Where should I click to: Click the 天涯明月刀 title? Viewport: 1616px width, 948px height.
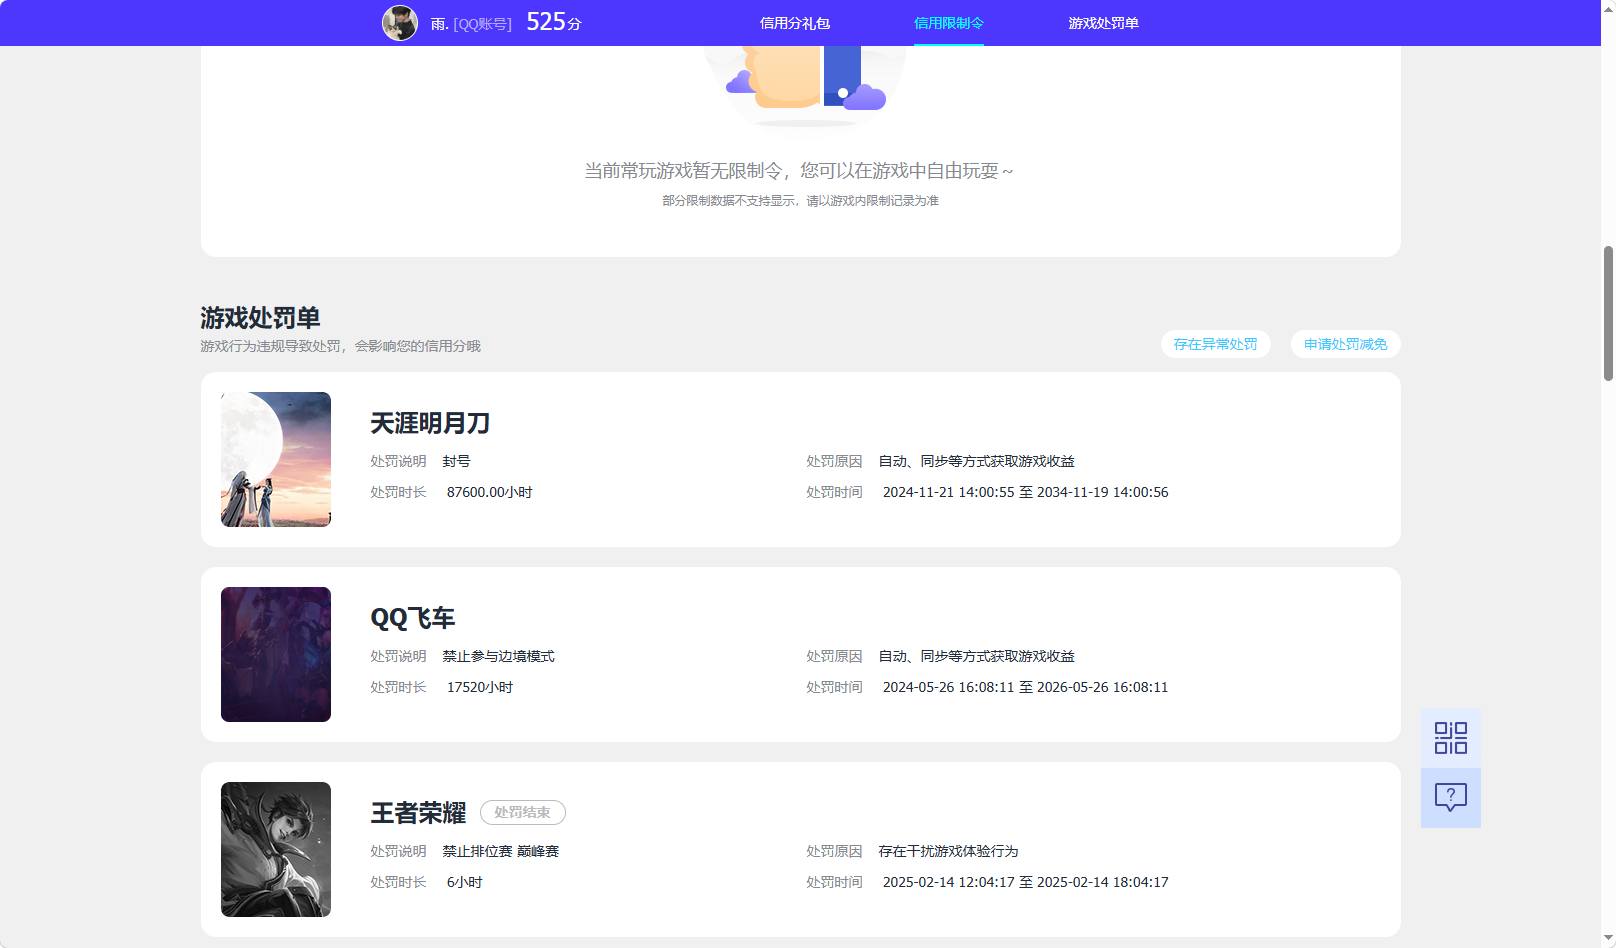[430, 423]
